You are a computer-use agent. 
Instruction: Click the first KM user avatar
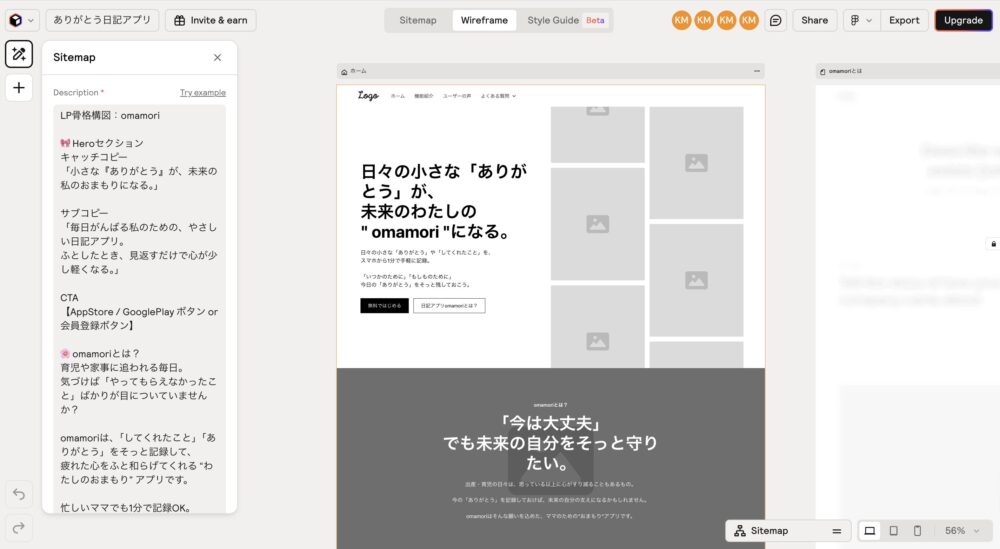681,20
